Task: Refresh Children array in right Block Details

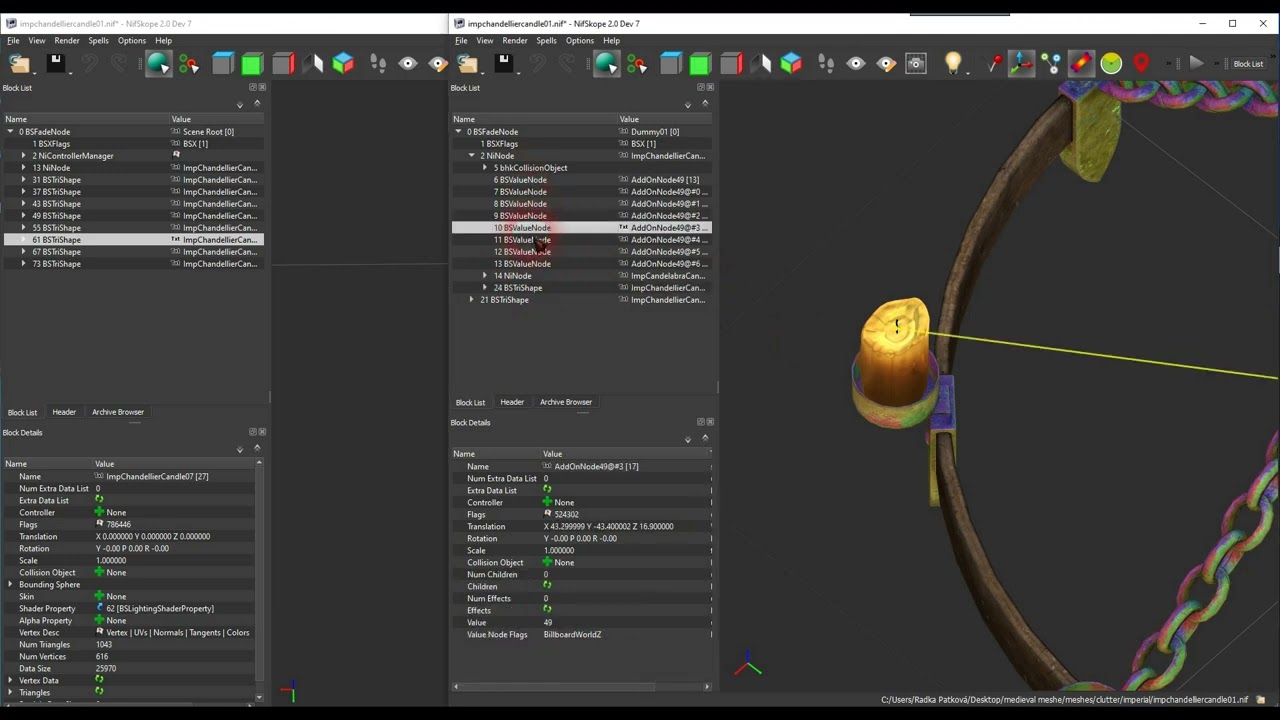Action: pyautogui.click(x=547, y=586)
